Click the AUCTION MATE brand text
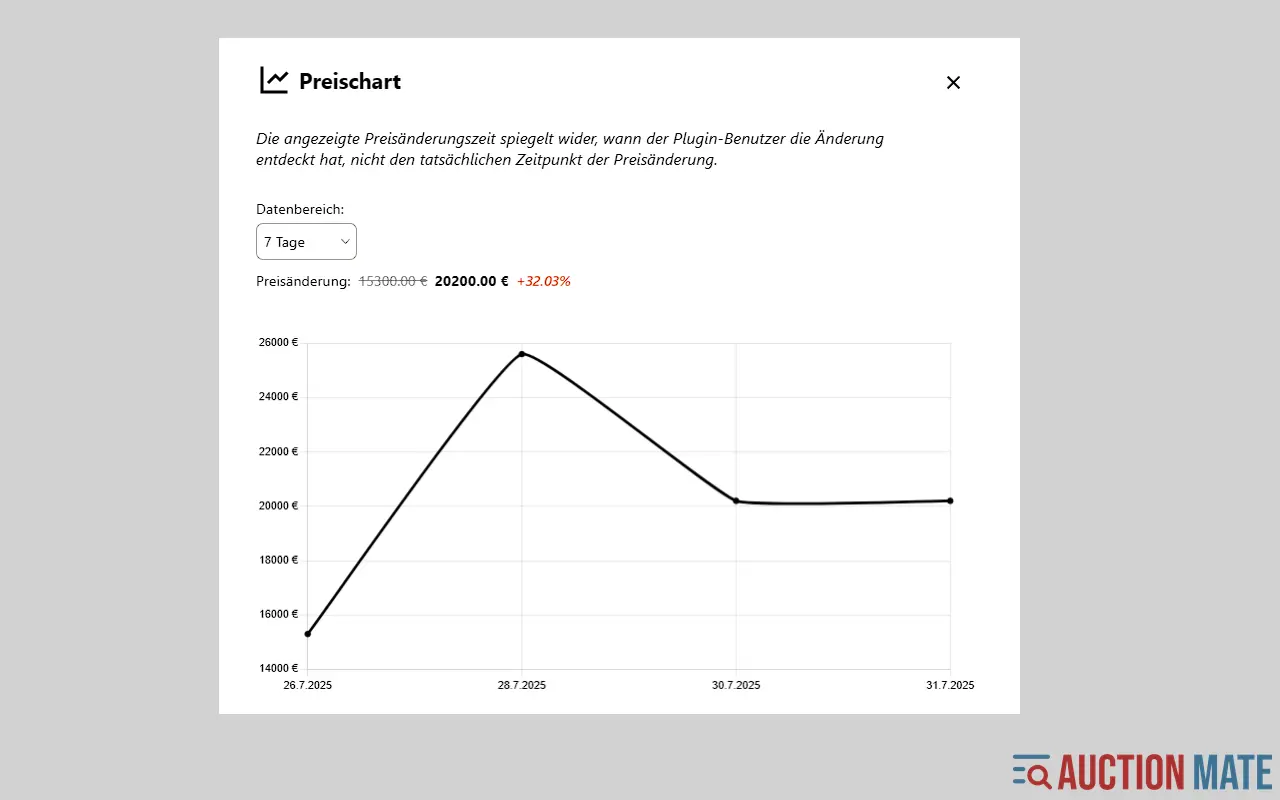Viewport: 1280px width, 800px height. [1164, 772]
